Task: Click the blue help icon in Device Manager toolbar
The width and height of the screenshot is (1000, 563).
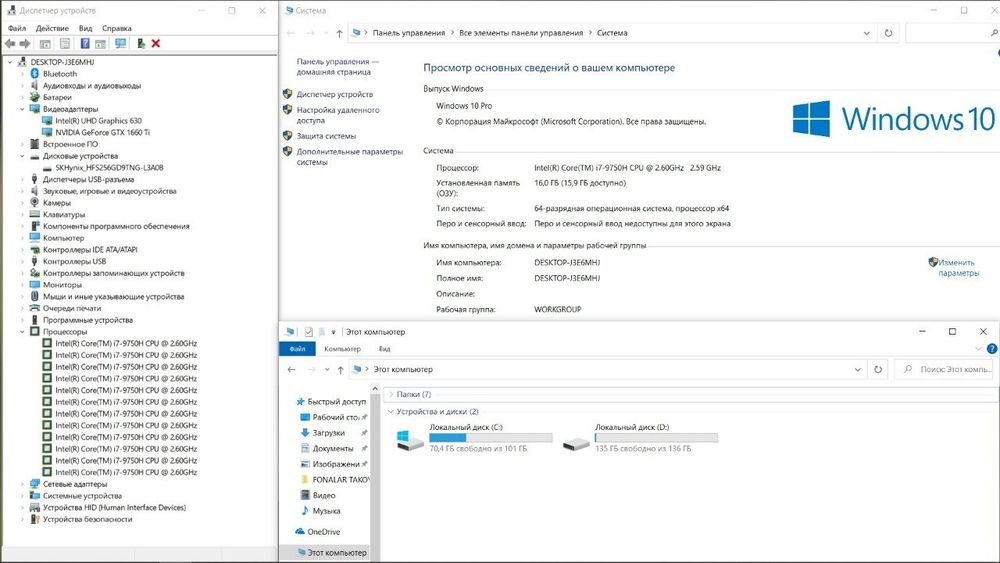Action: pyautogui.click(x=85, y=43)
